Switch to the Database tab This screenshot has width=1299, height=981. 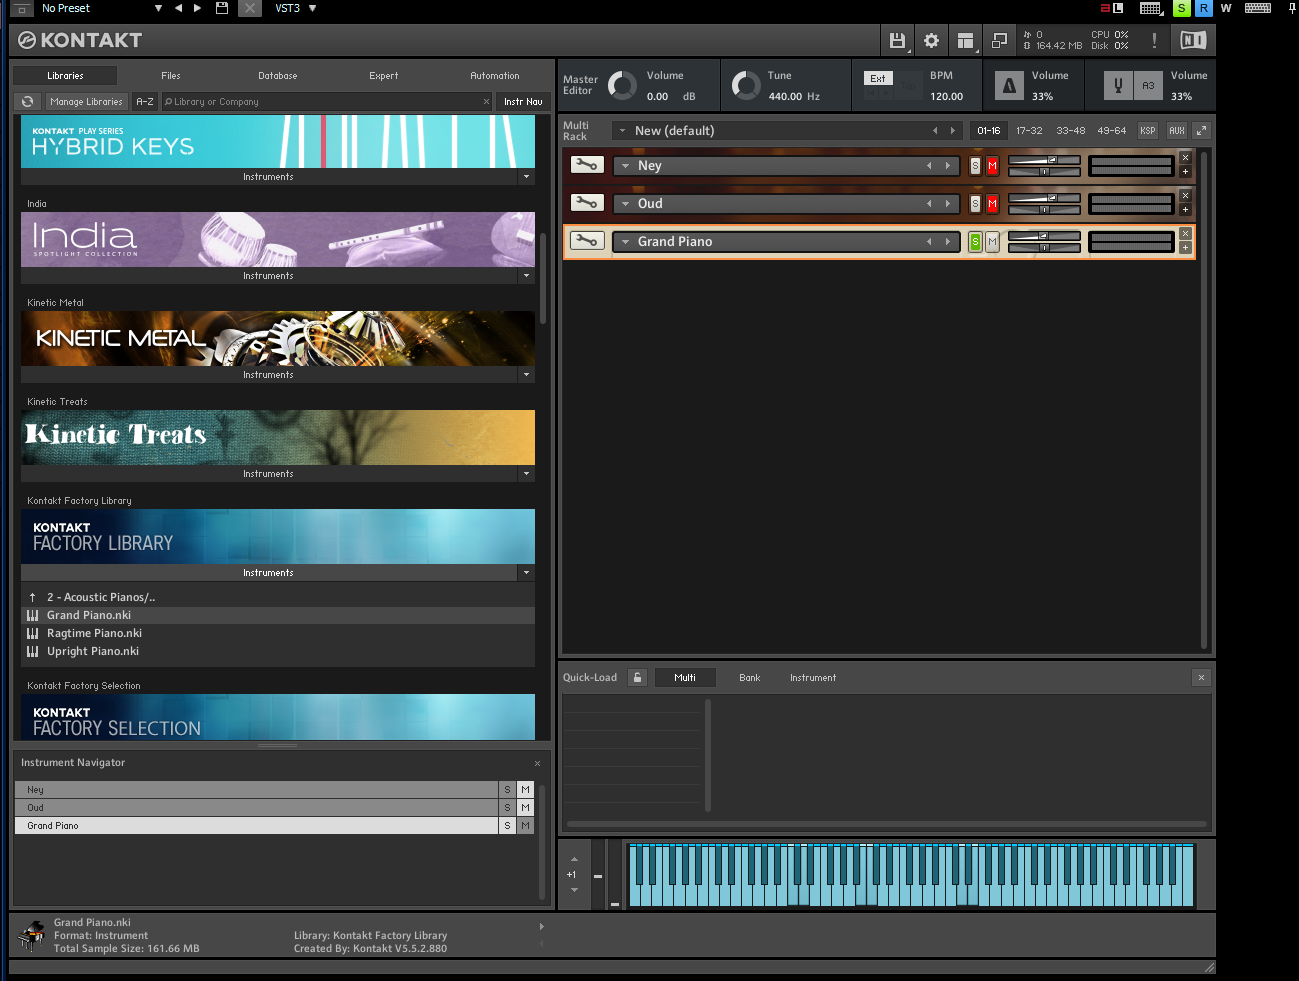pos(277,76)
